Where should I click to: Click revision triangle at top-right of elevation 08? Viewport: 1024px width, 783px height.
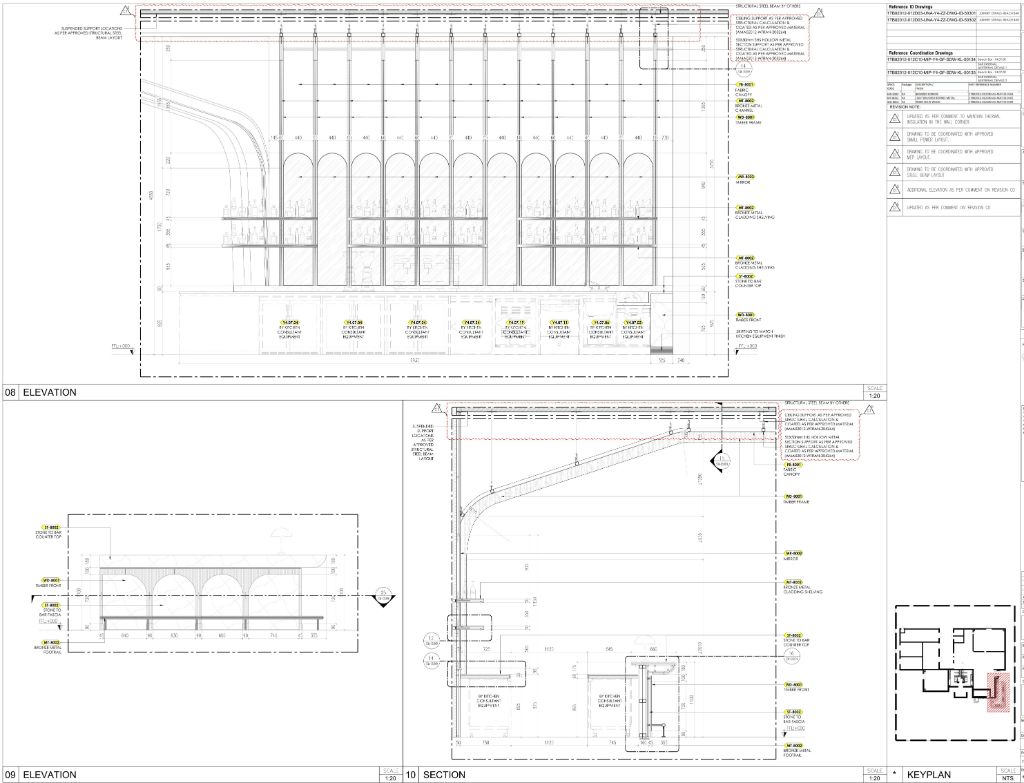(819, 11)
